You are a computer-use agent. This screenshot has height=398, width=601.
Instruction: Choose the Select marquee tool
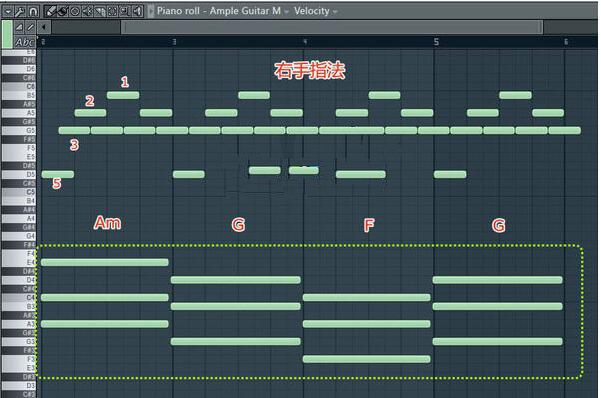pos(112,12)
